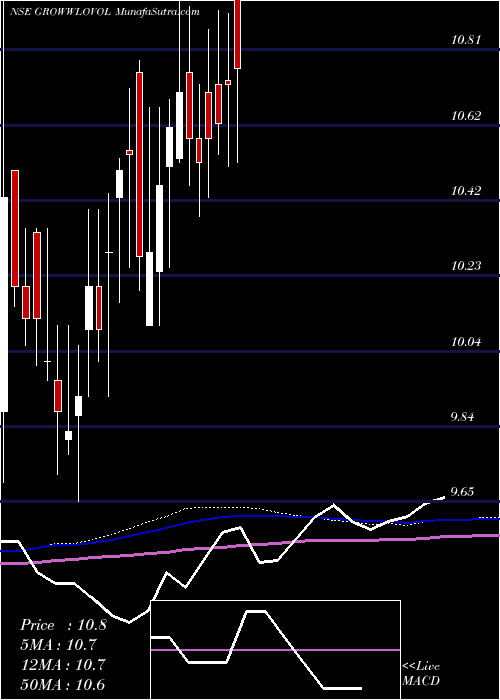The width and height of the screenshot is (500, 700).
Task: Click the 10.81 price axis label
Action: point(466,40)
